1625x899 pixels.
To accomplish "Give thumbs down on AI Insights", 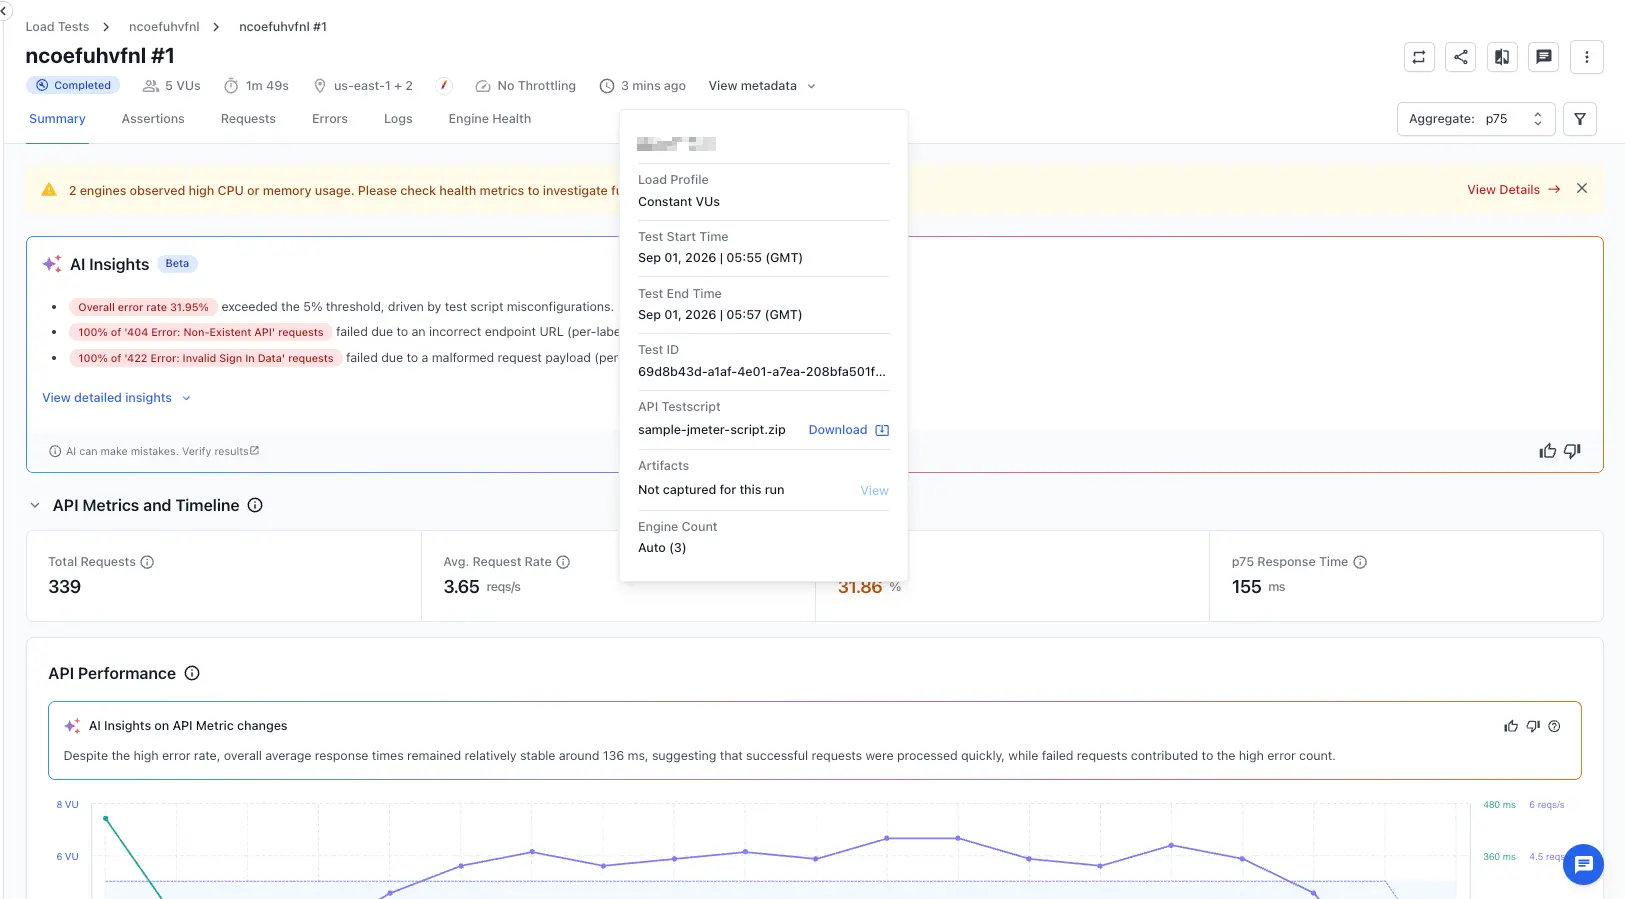I will (1572, 451).
